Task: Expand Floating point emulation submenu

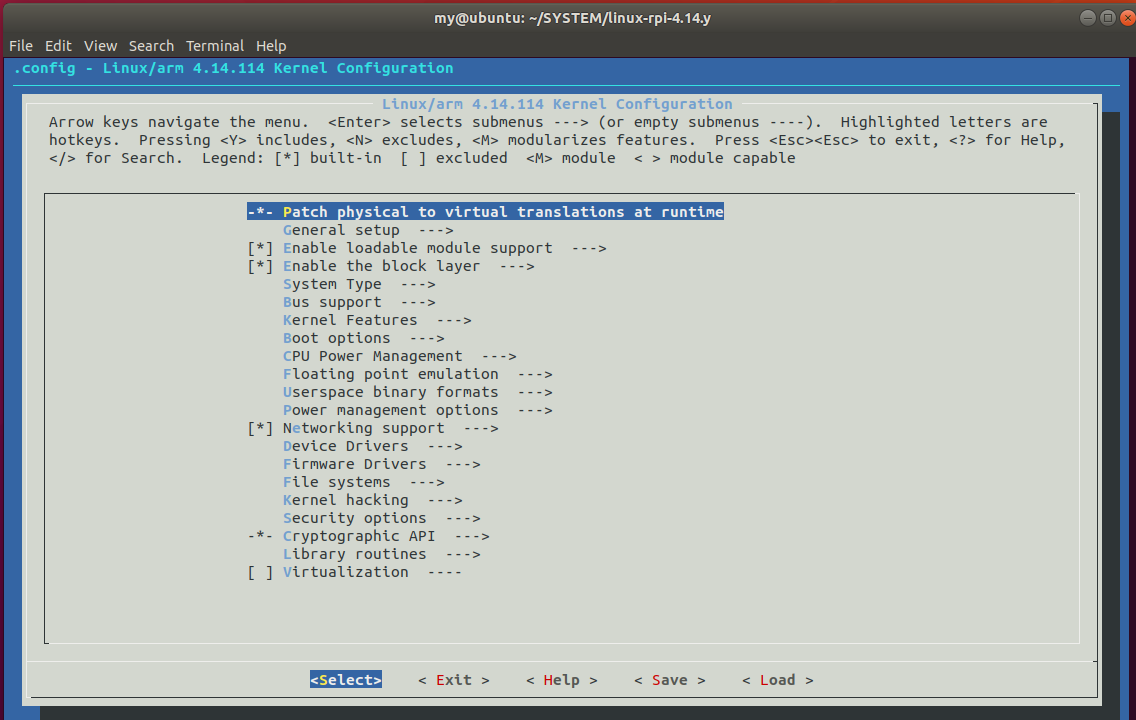Action: point(417,374)
